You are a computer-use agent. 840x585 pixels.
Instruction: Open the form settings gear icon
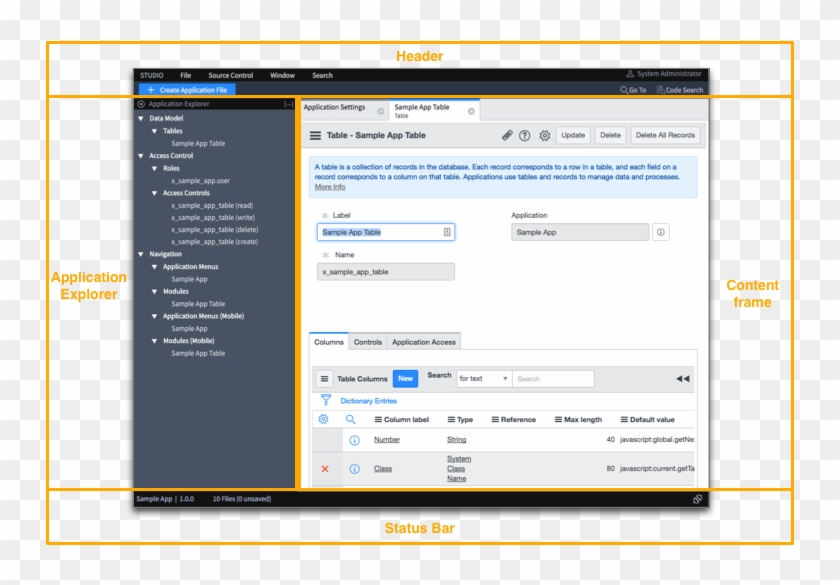544,136
